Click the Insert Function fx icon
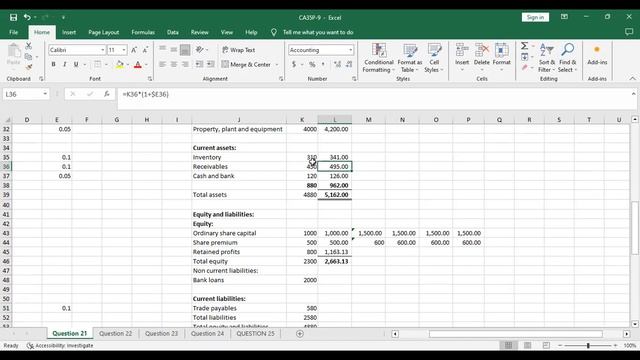Viewport: 640px width, 360px height. point(107,94)
